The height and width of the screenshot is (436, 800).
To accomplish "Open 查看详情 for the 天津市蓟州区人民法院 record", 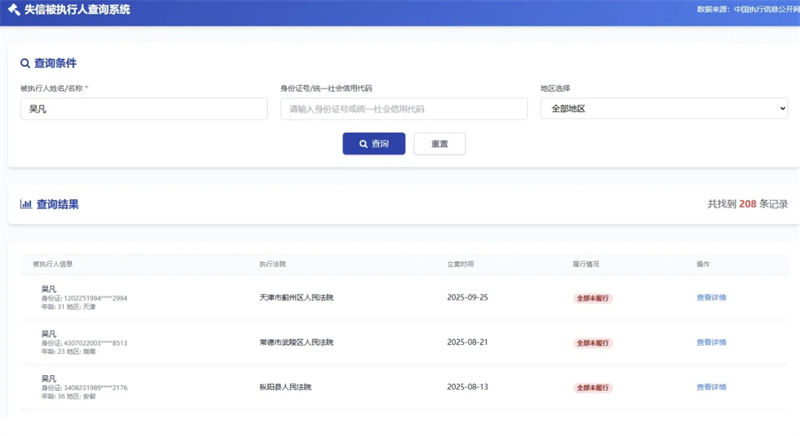I will tap(711, 298).
